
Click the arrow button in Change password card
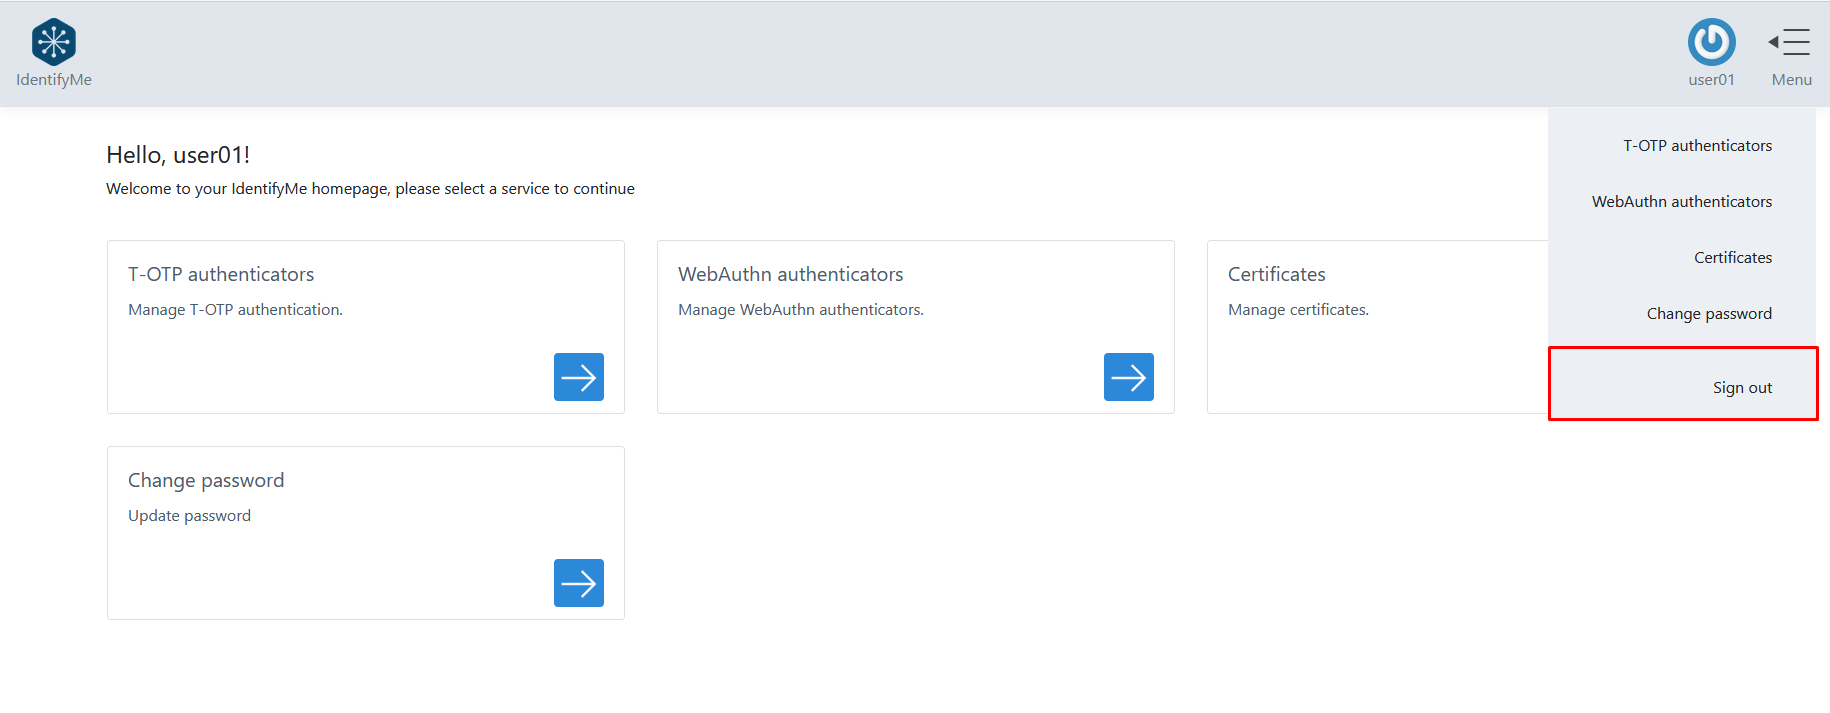578,583
